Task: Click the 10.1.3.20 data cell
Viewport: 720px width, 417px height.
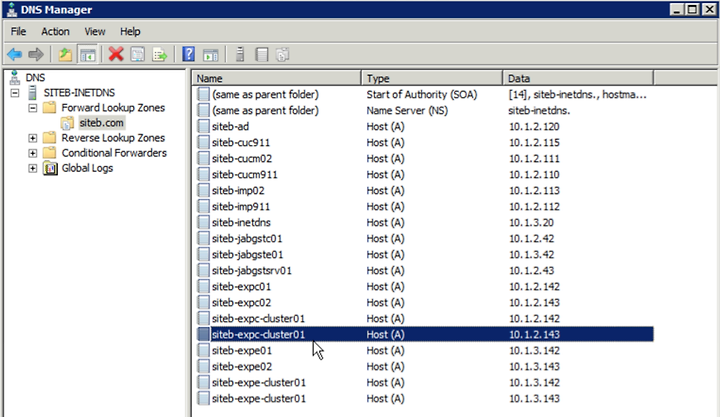Action: [531, 223]
